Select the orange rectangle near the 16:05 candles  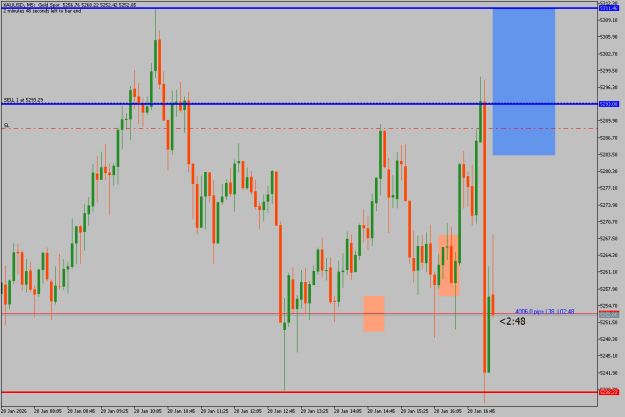click(449, 266)
